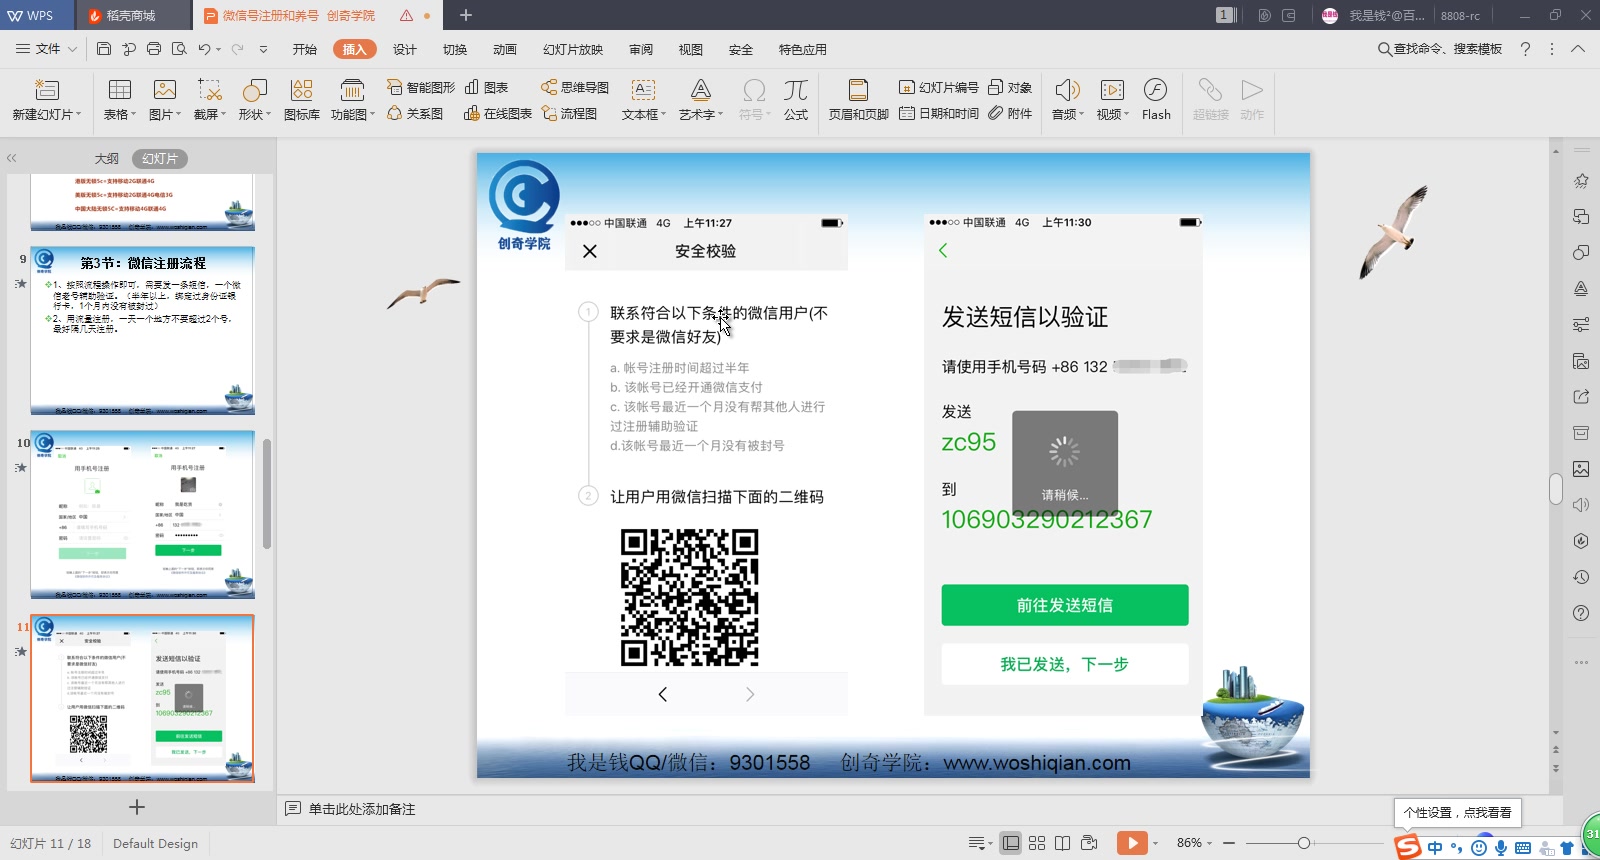Screen dimensions: 1600x860
Task: Click 个性设置，点我看看 tooltip
Action: (x=1457, y=812)
